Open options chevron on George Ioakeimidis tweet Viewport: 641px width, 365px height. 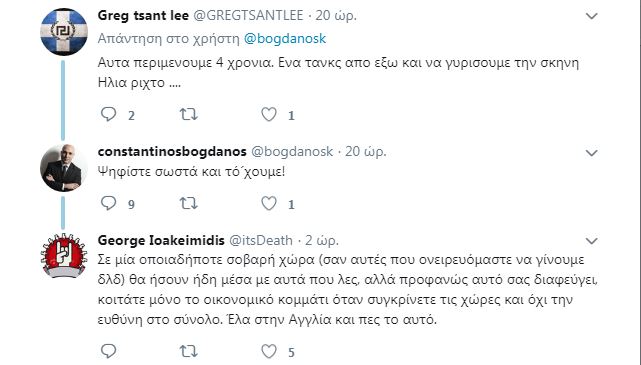pyautogui.click(x=592, y=241)
